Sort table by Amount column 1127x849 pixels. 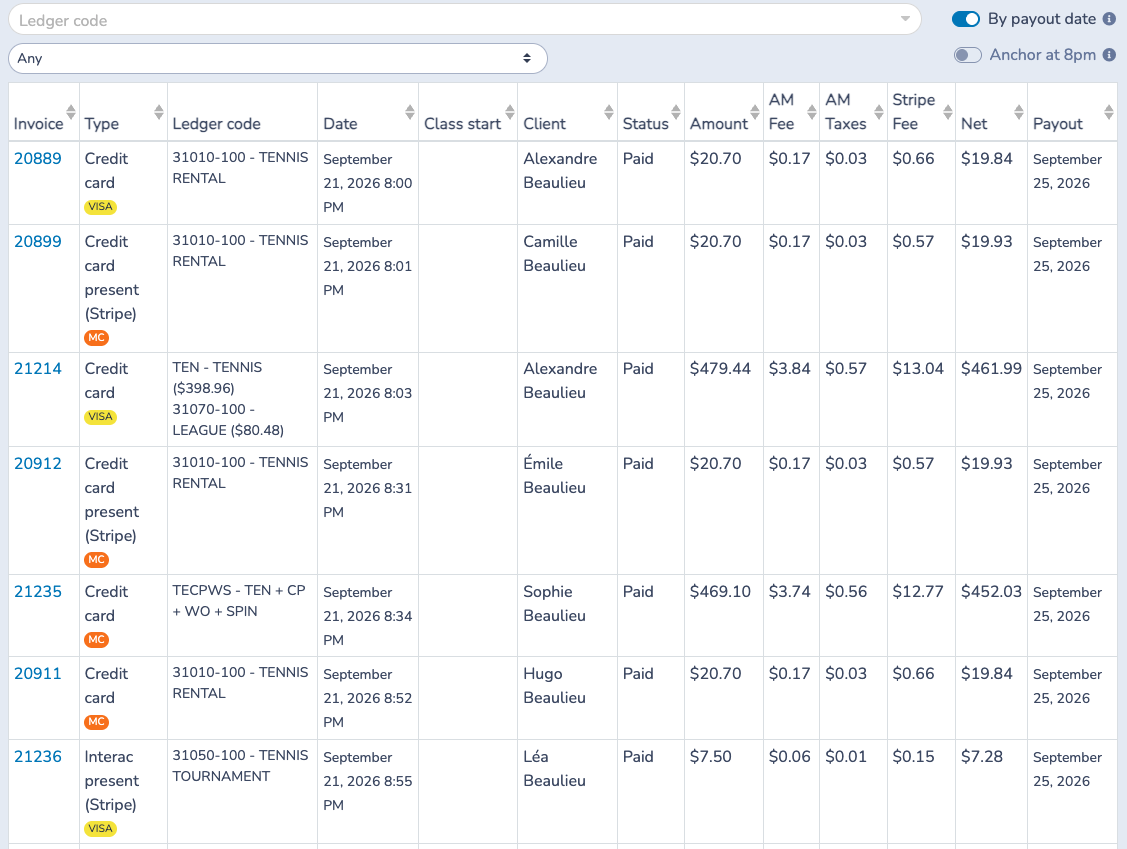[x=755, y=112]
